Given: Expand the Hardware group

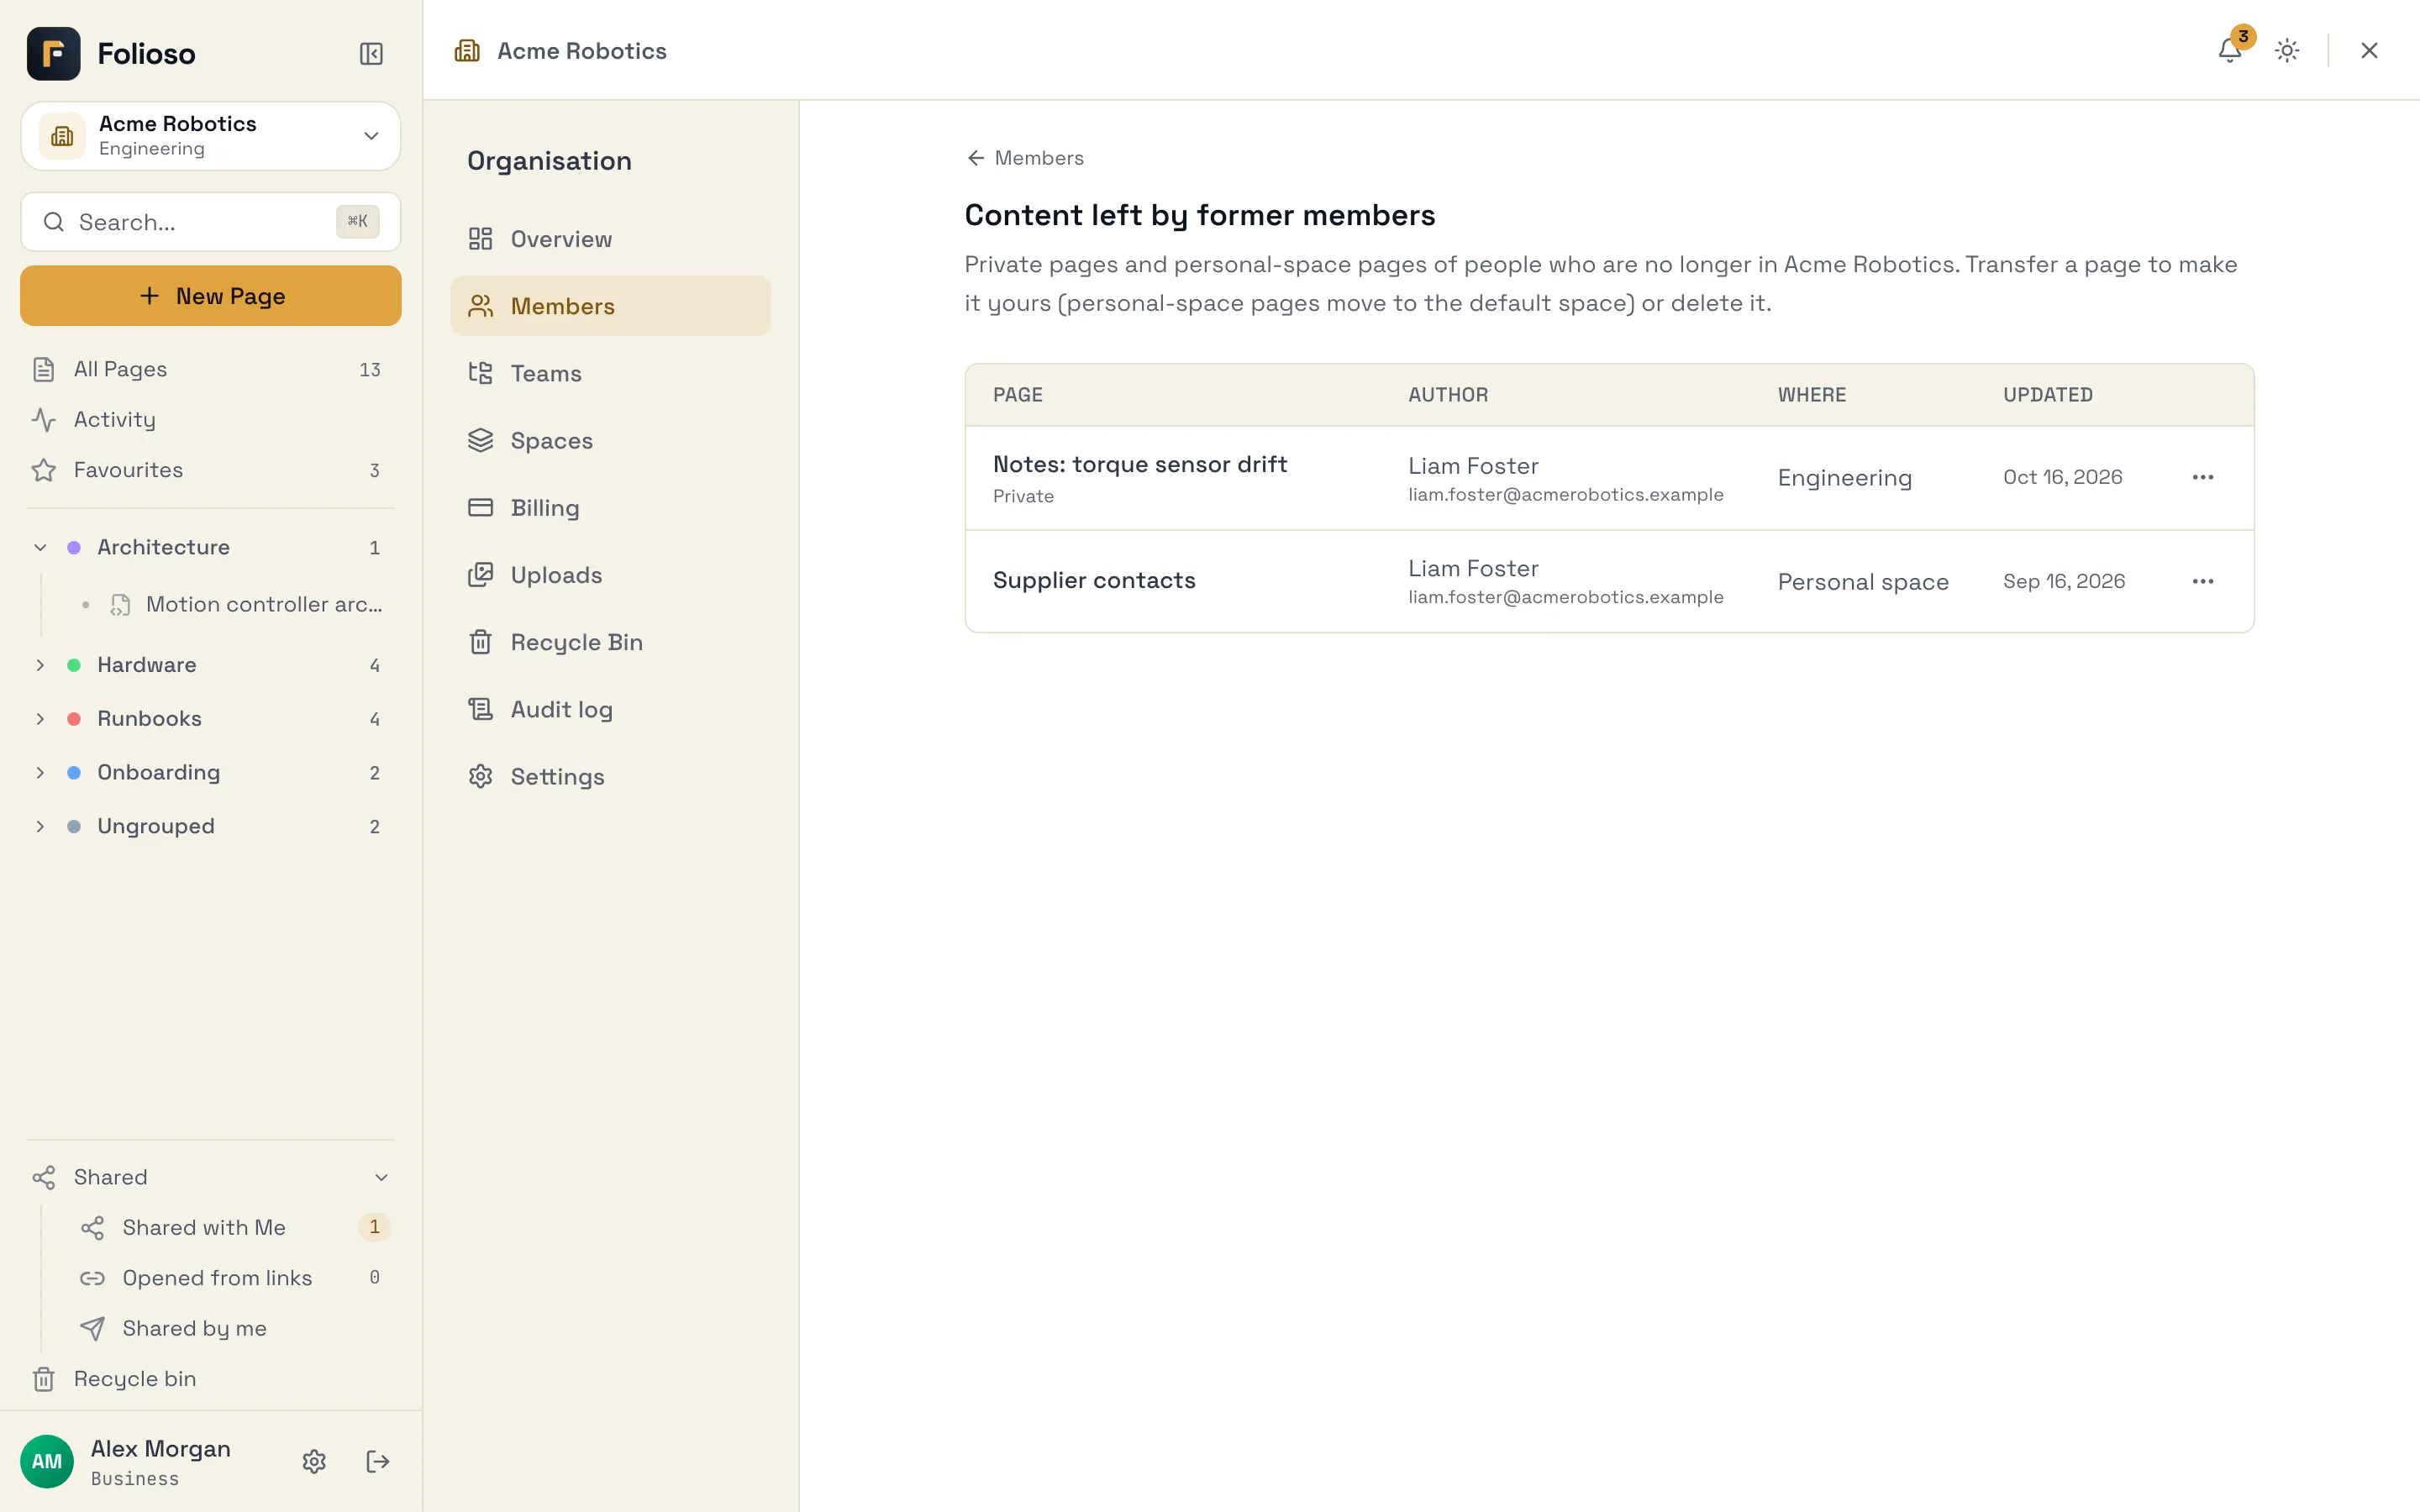Looking at the screenshot, I should pyautogui.click(x=40, y=665).
